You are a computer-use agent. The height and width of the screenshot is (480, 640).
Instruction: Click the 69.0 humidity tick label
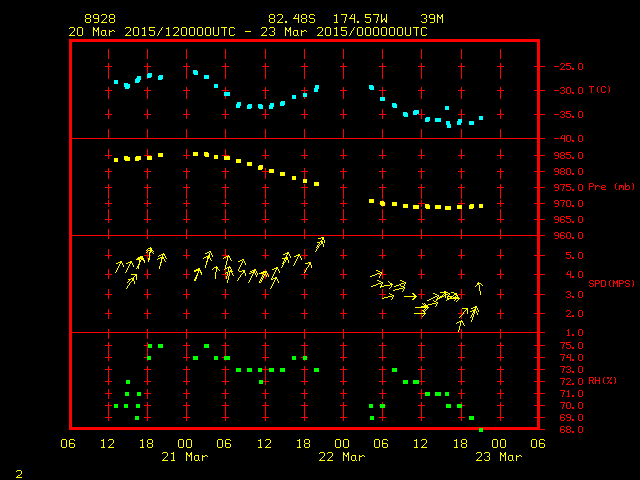(x=571, y=418)
